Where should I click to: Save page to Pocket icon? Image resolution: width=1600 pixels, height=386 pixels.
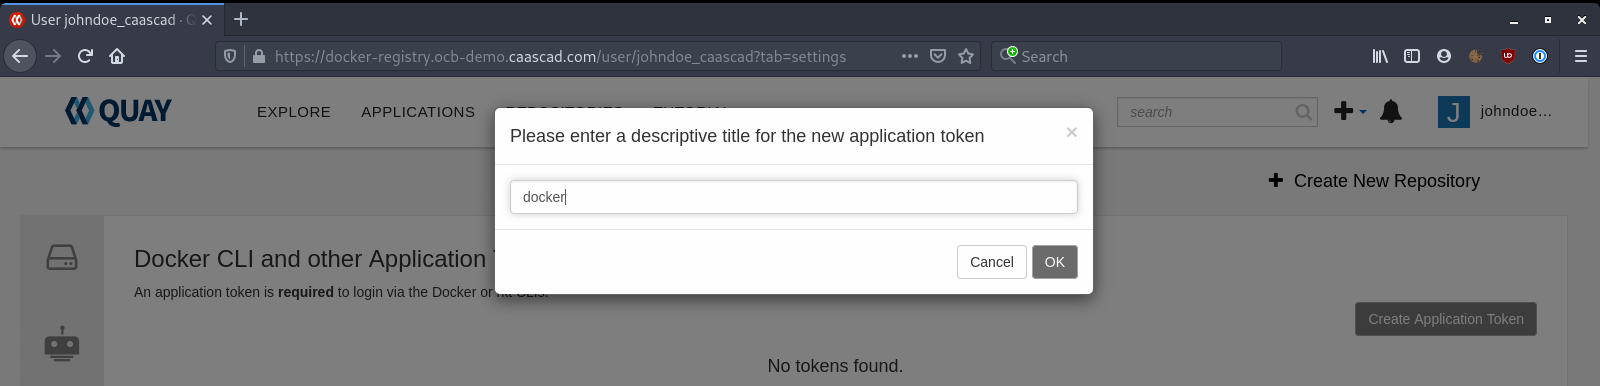(938, 56)
